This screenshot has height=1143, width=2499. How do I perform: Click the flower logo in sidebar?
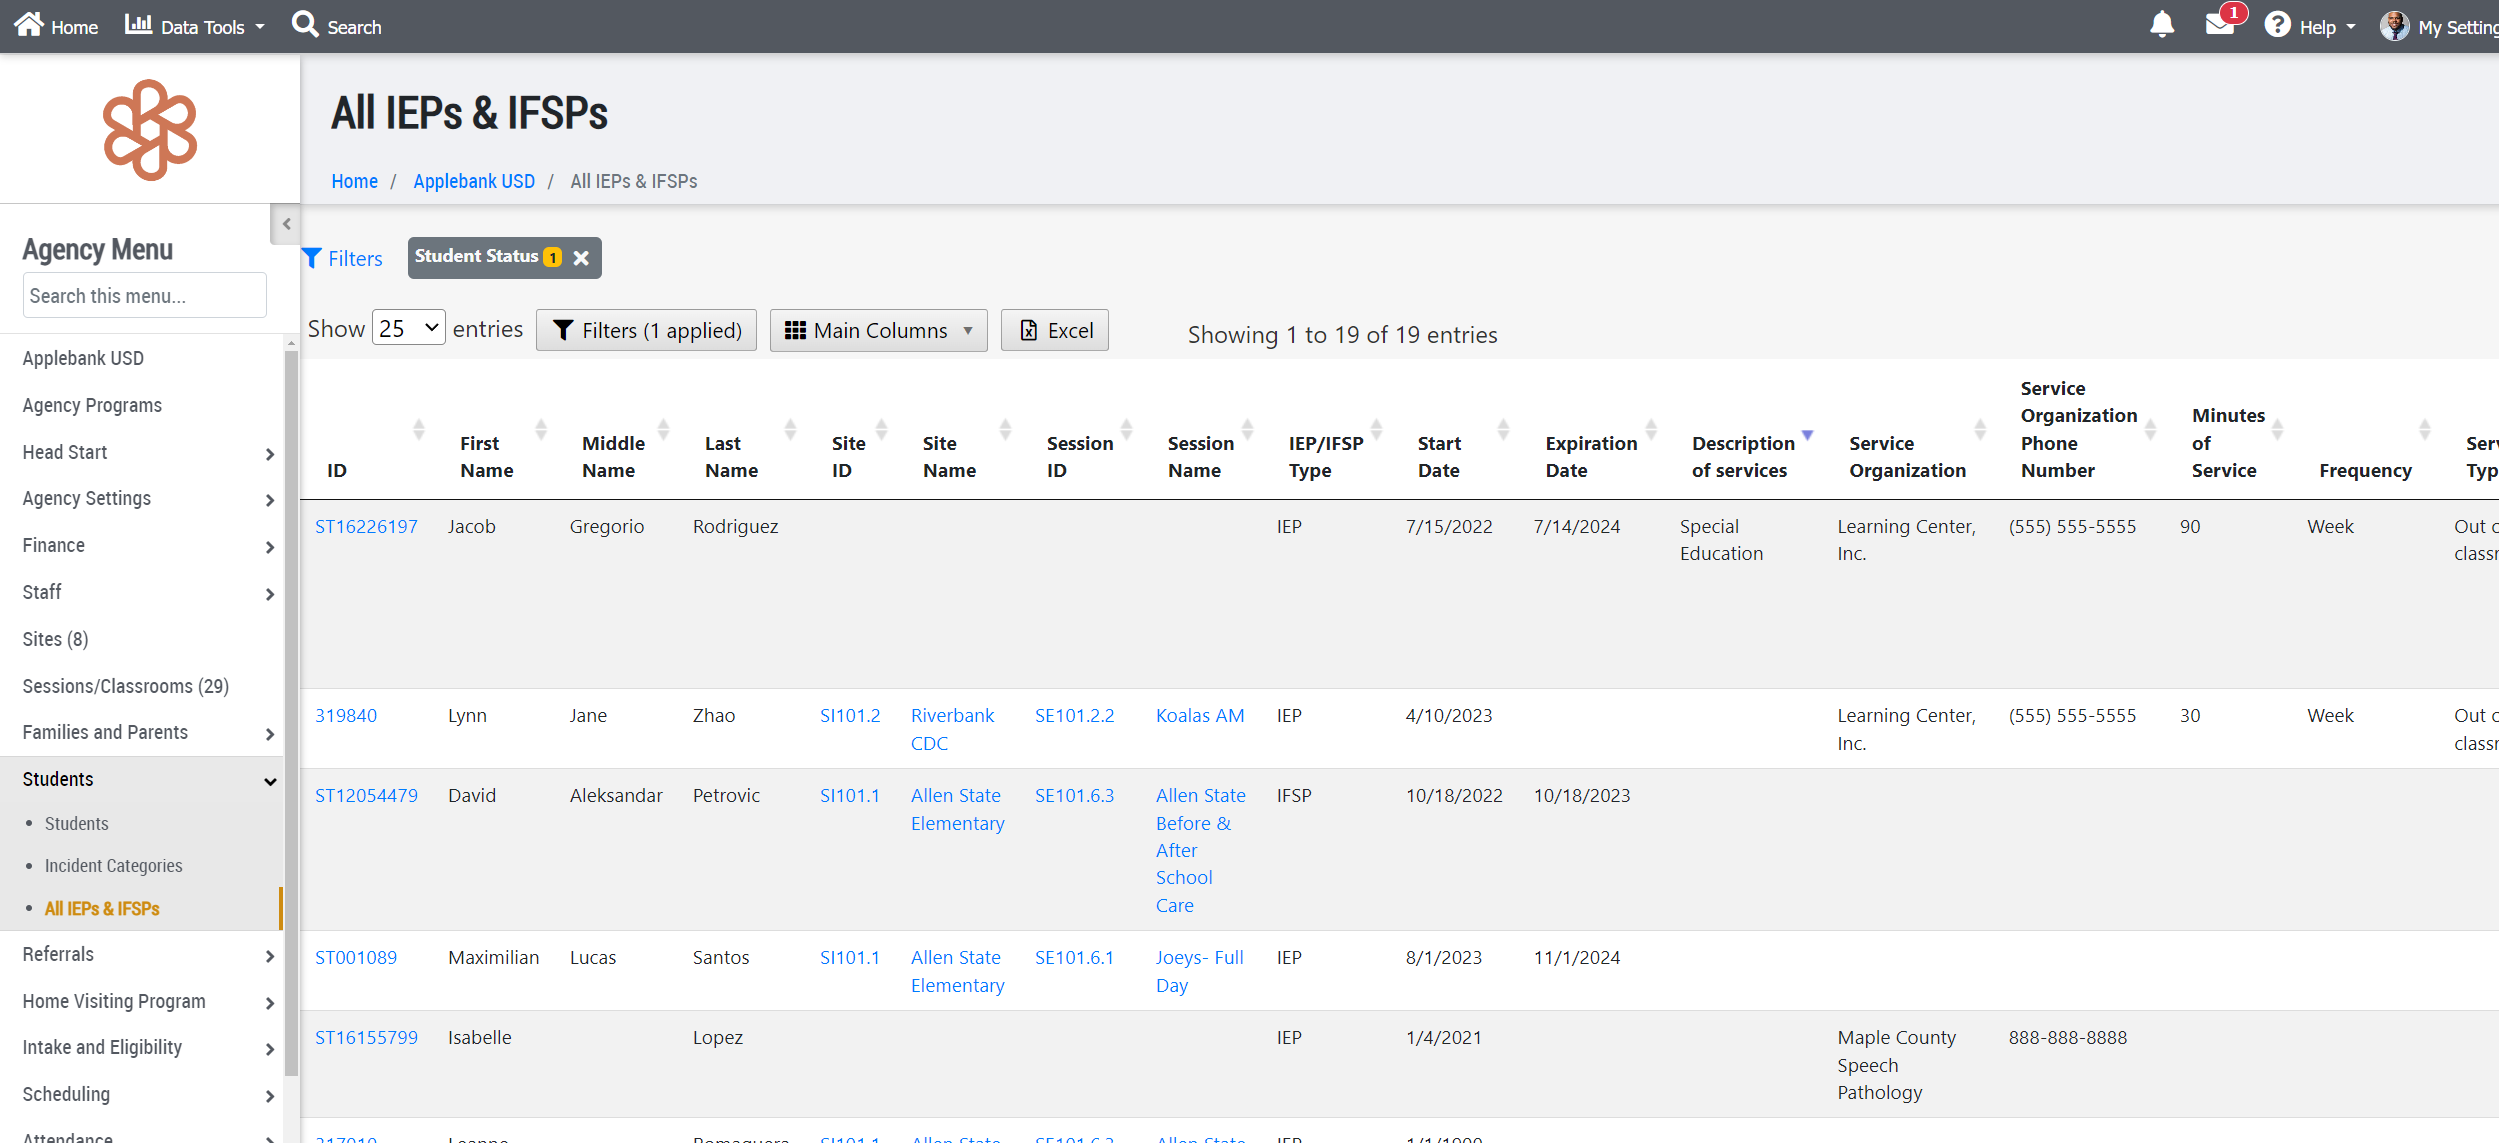tap(150, 130)
